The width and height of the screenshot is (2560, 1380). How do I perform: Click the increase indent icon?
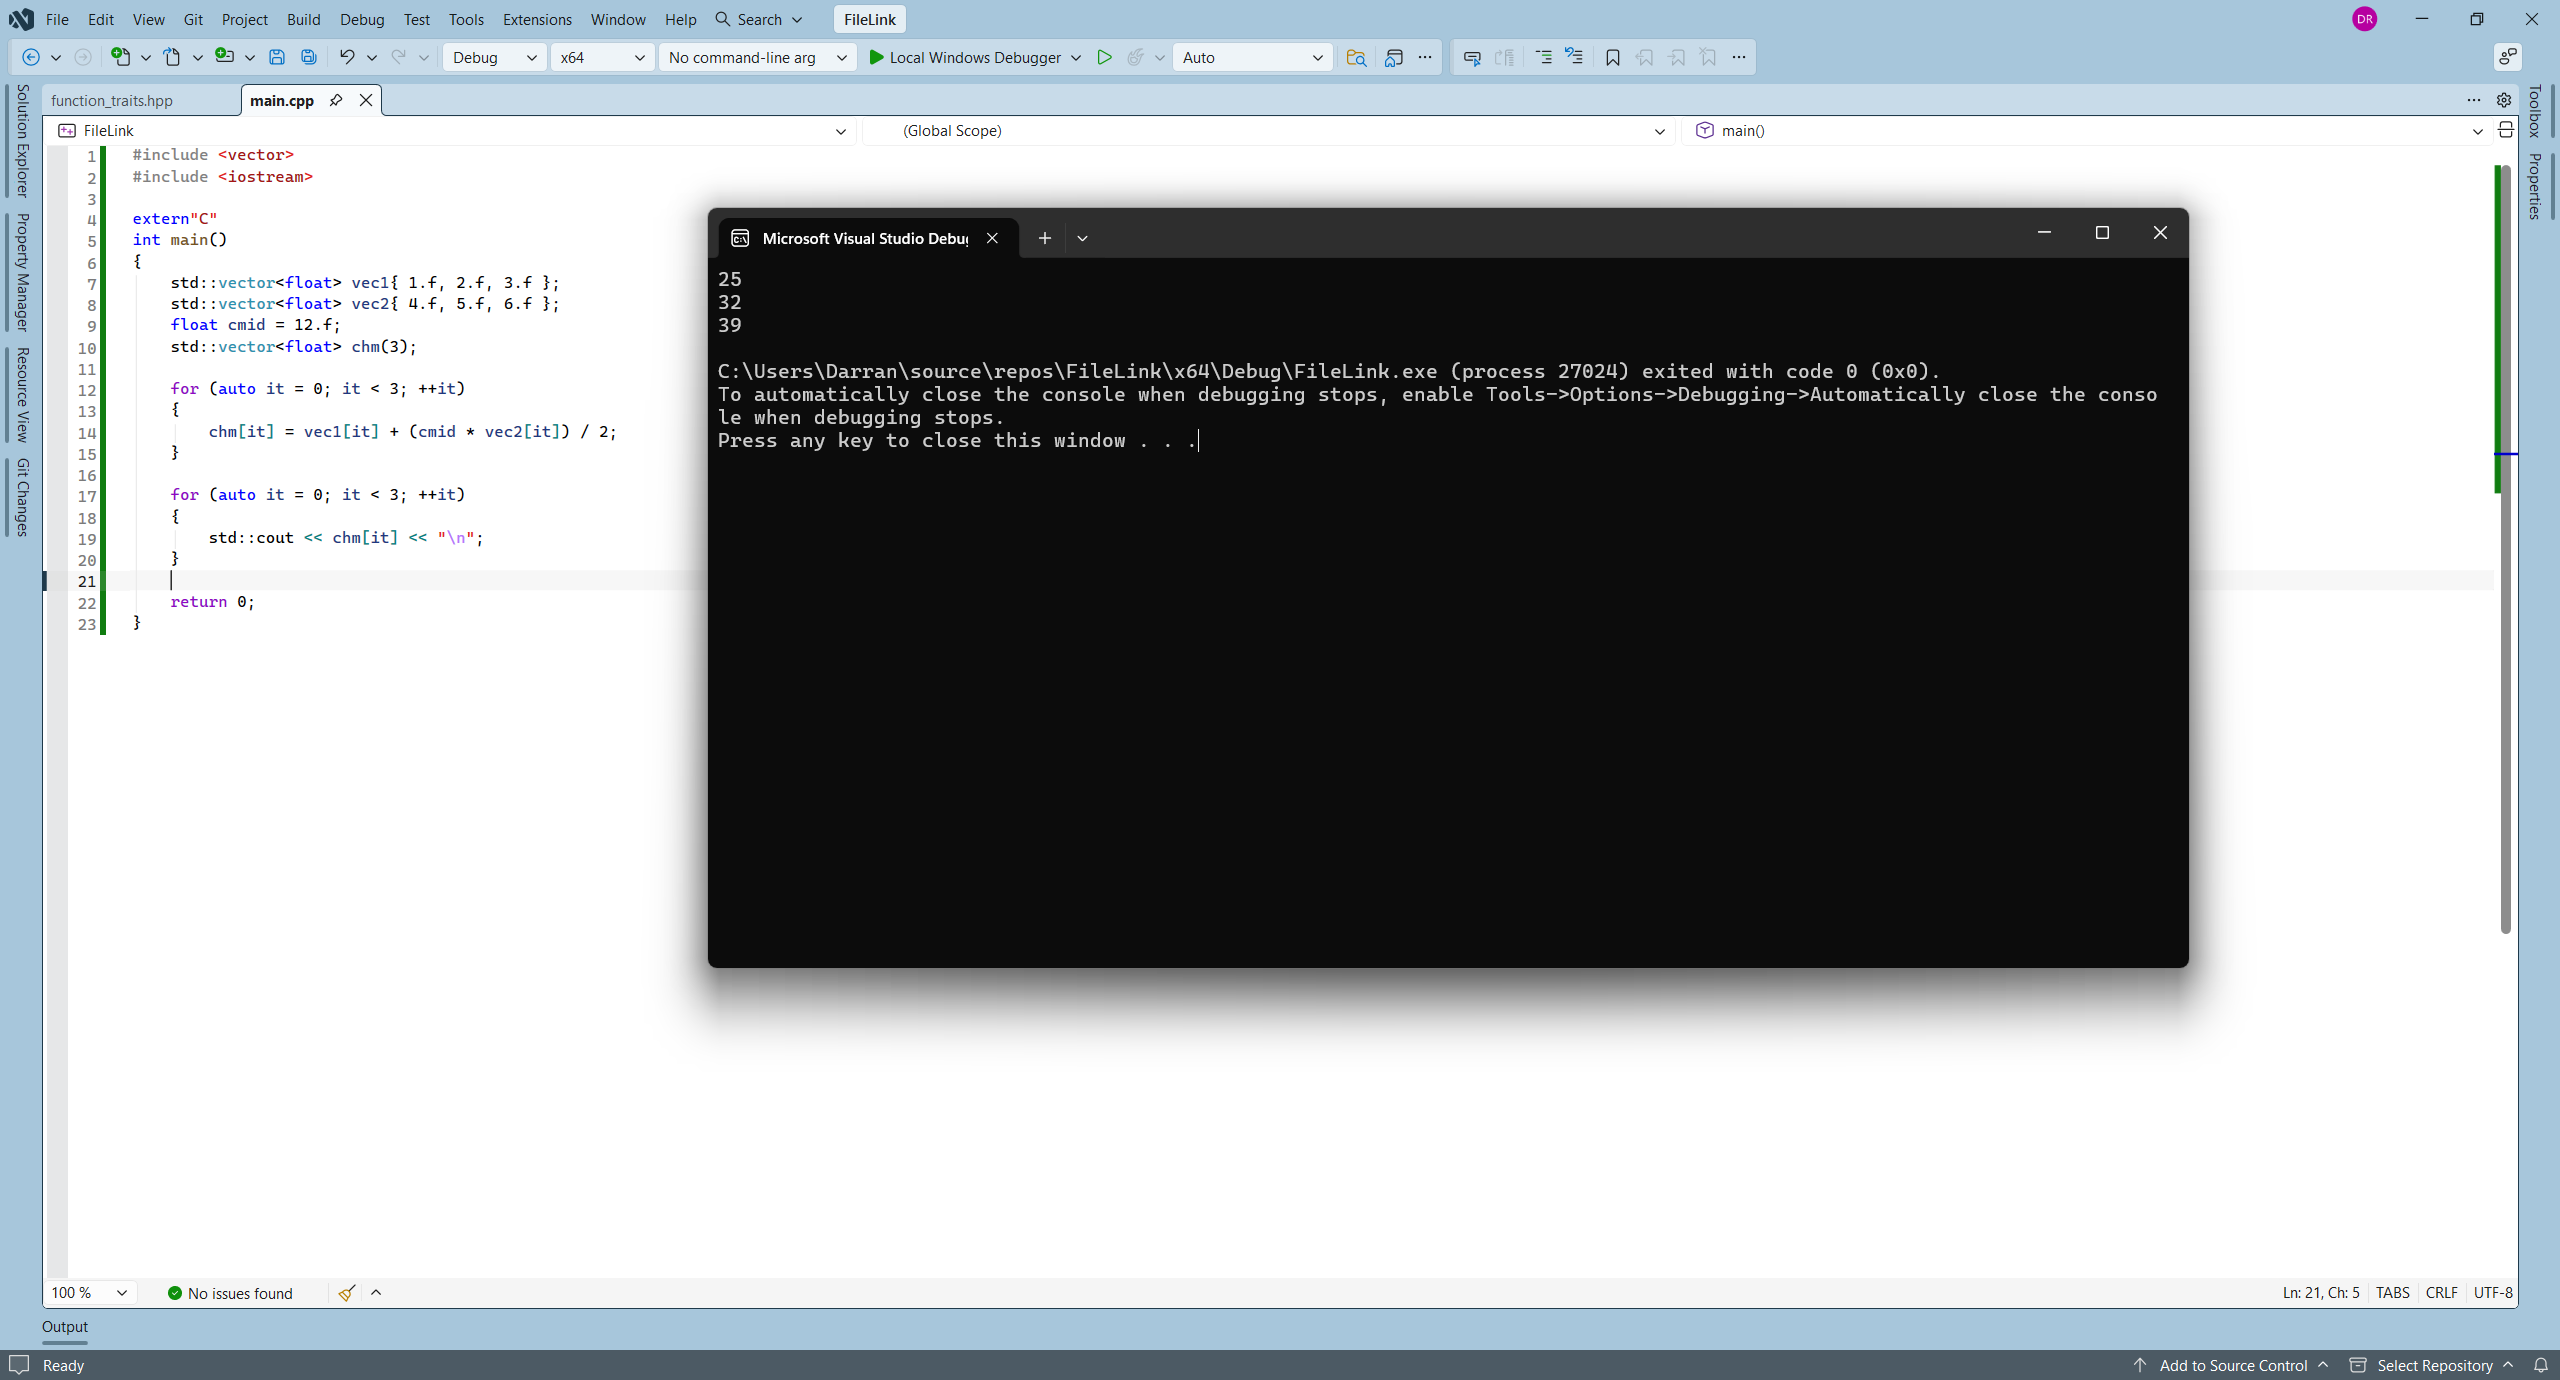click(x=1543, y=57)
